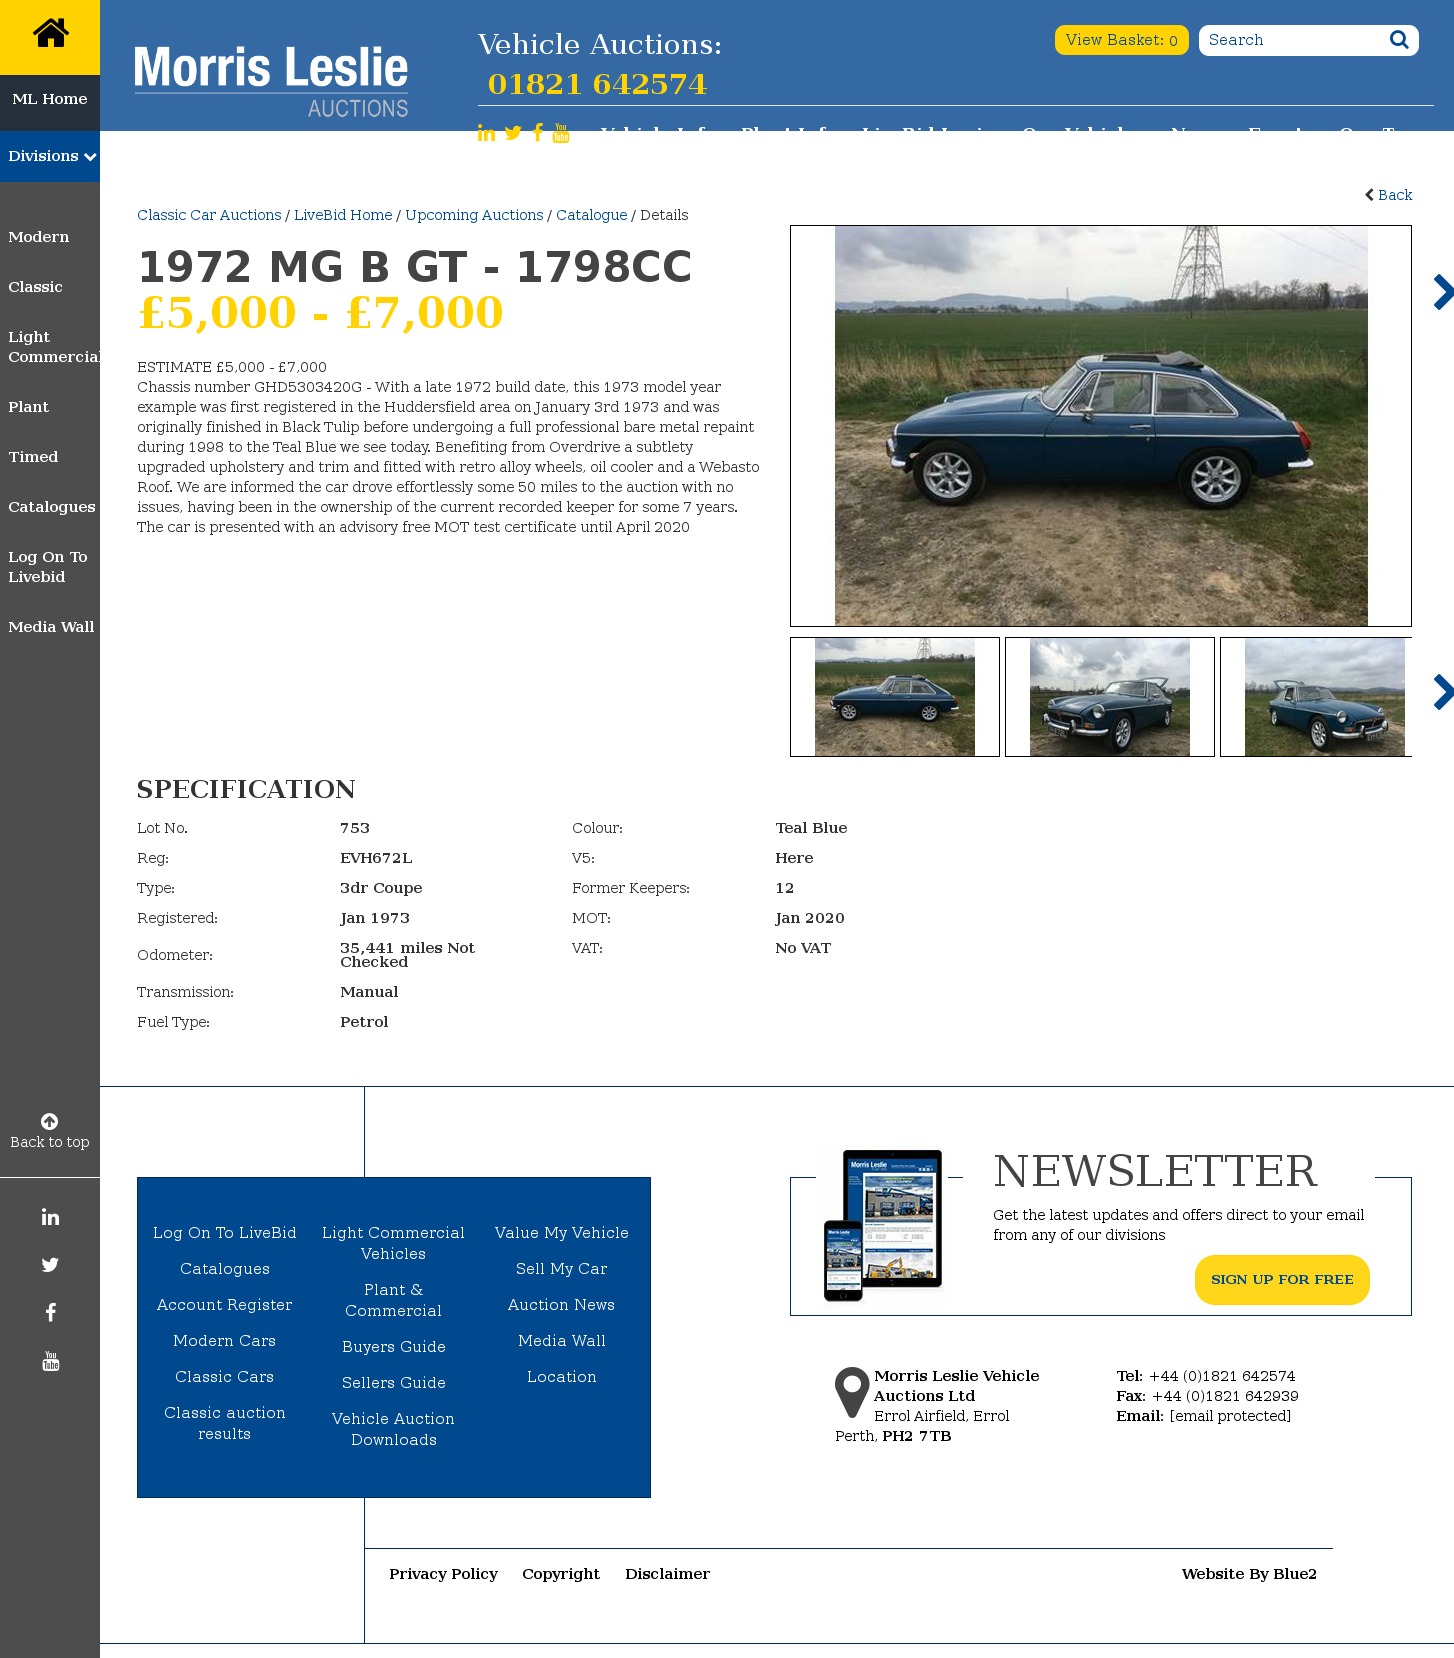Open Location footer link
This screenshot has height=1658, width=1454.
click(x=562, y=1377)
